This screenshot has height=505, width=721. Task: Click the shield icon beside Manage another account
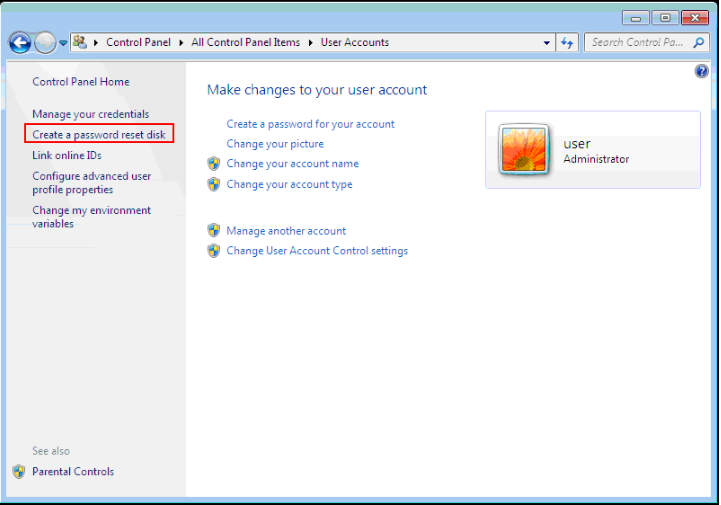(x=213, y=231)
